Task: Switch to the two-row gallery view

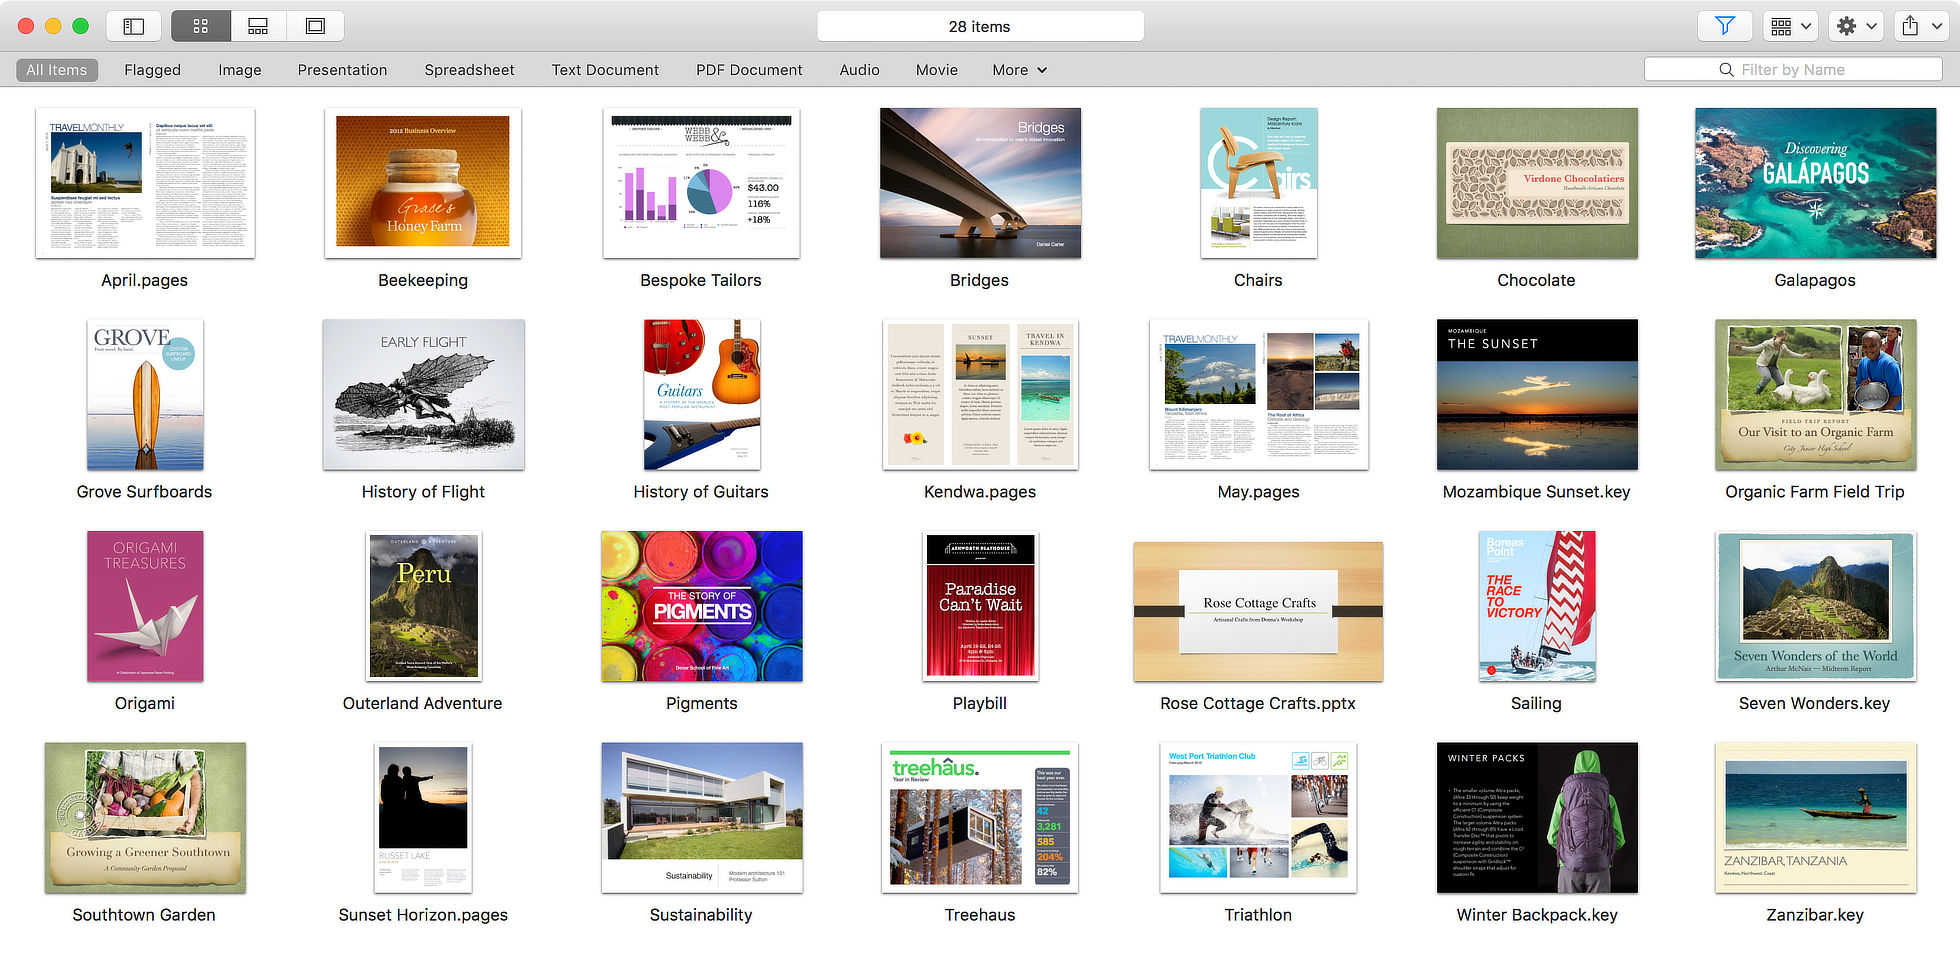Action: [x=258, y=26]
